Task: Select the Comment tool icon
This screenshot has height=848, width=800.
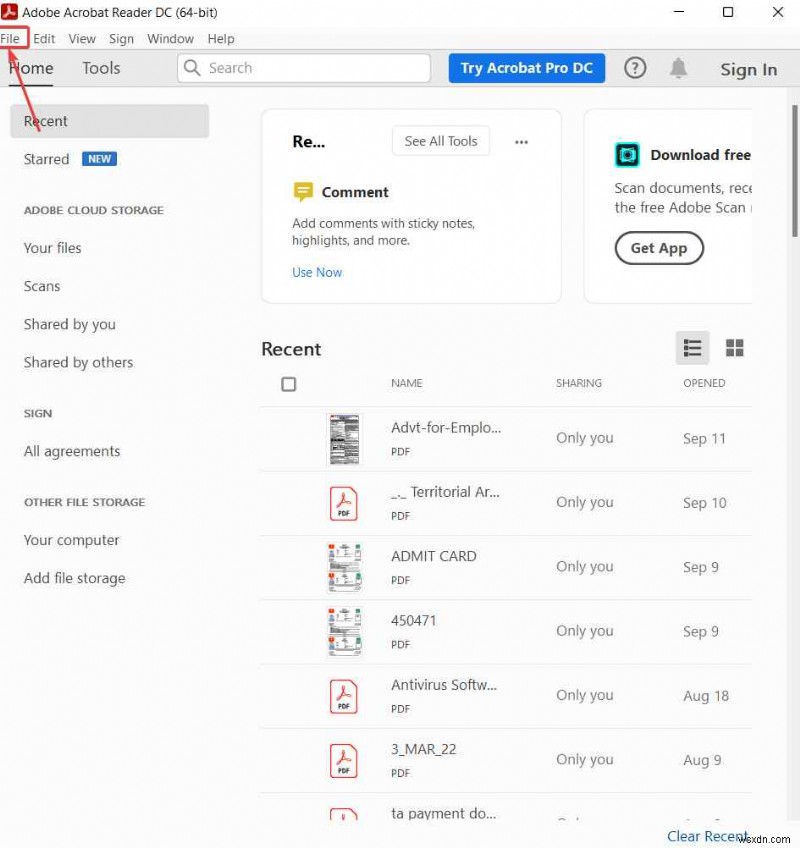Action: click(x=302, y=191)
